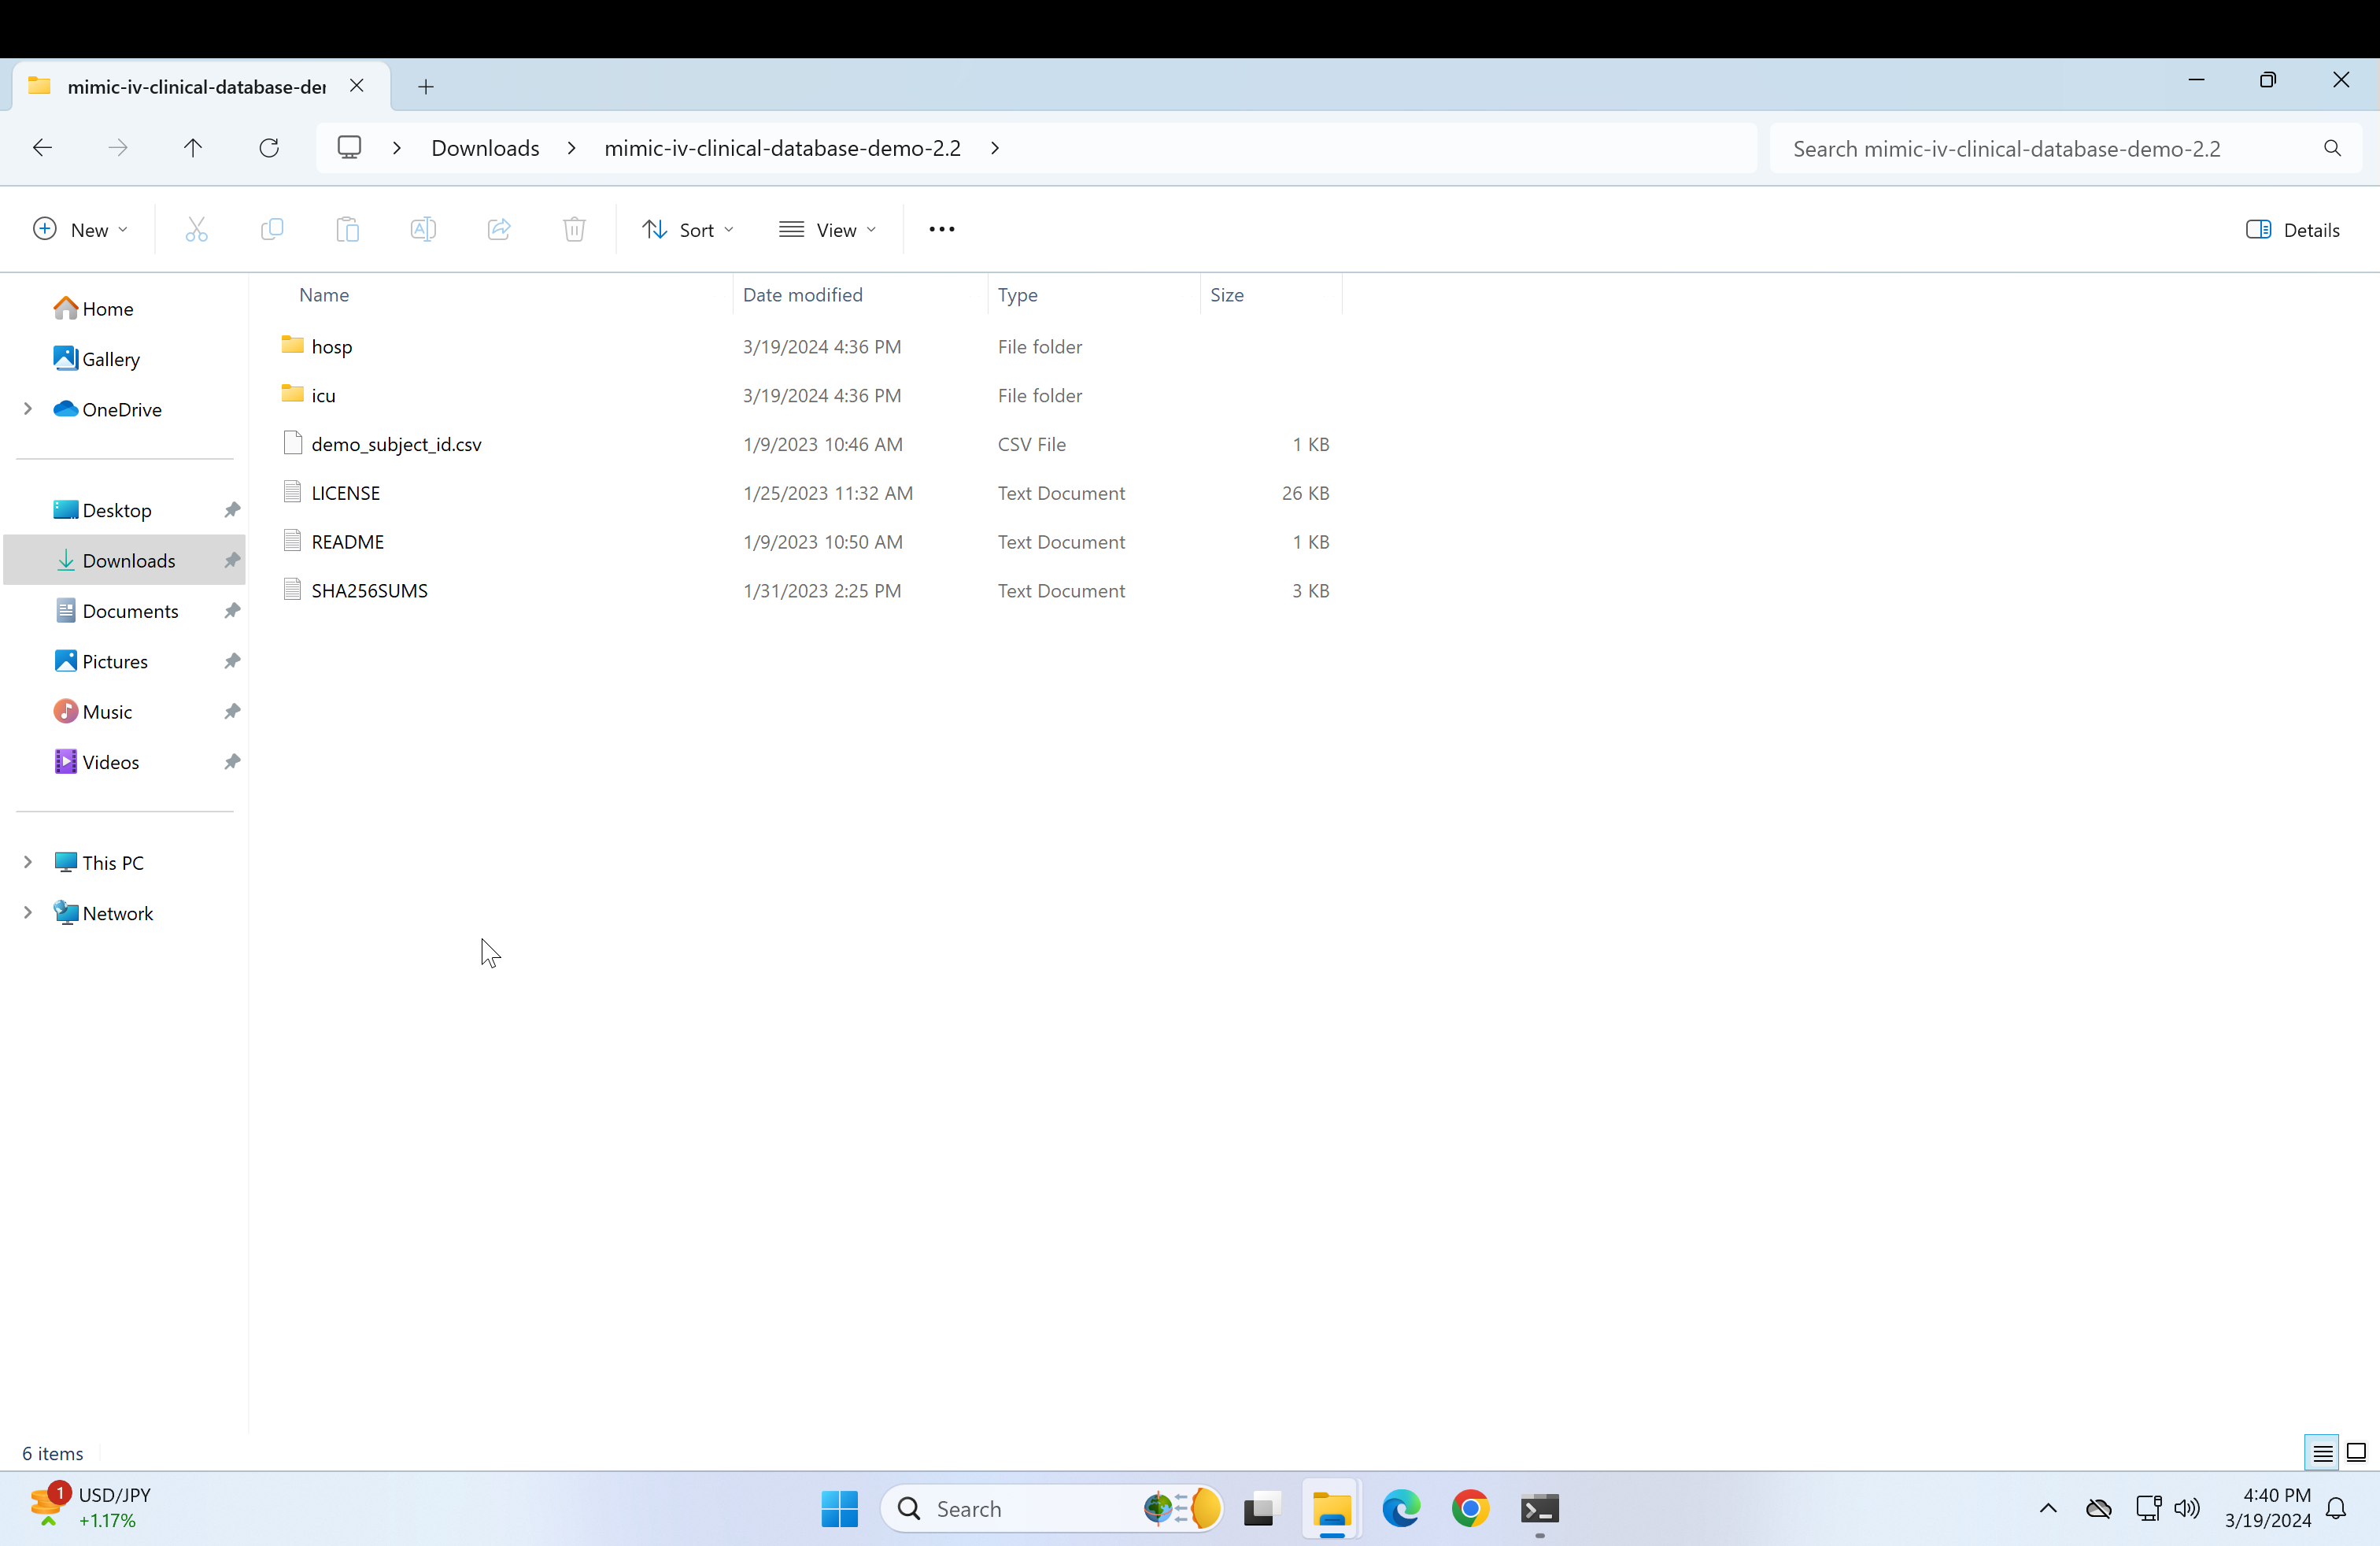Go up one folder level

[x=193, y=148]
